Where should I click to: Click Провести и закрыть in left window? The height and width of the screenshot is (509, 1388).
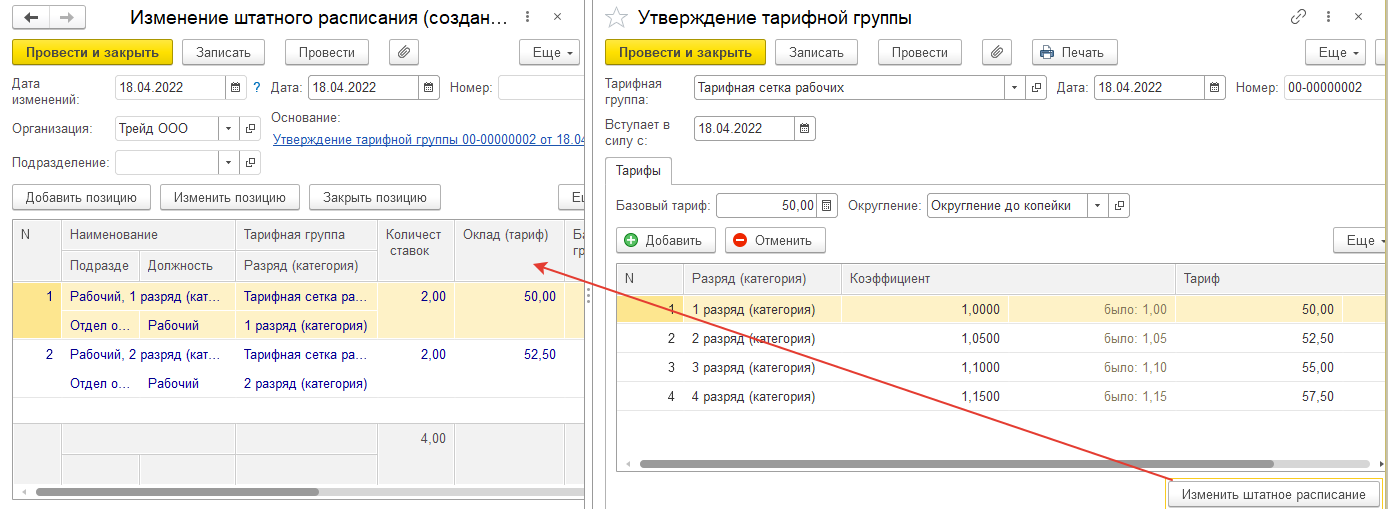(92, 52)
